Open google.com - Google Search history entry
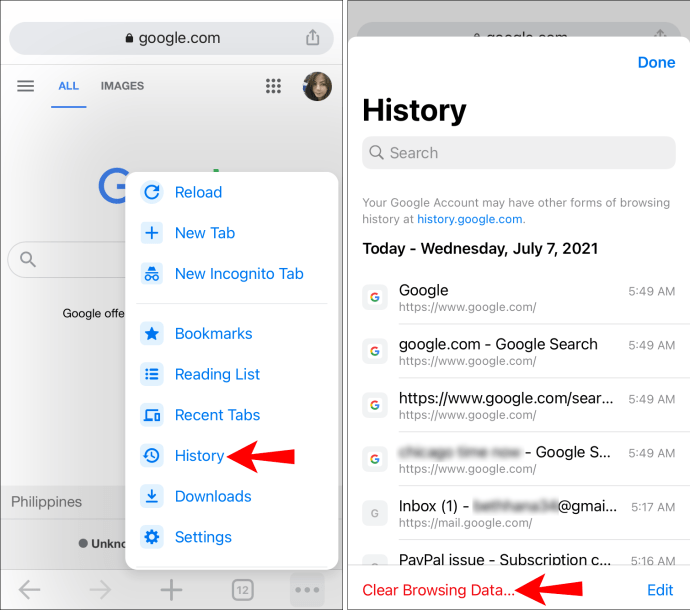 coord(518,352)
